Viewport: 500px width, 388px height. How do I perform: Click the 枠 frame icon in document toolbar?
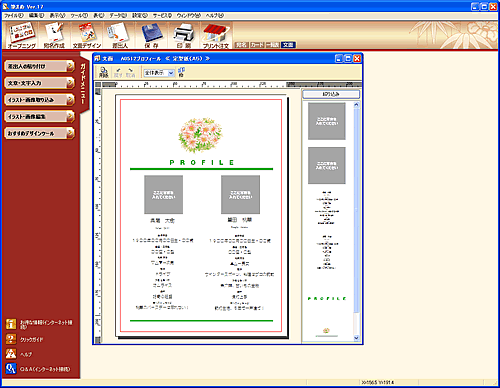pyautogui.click(x=181, y=72)
